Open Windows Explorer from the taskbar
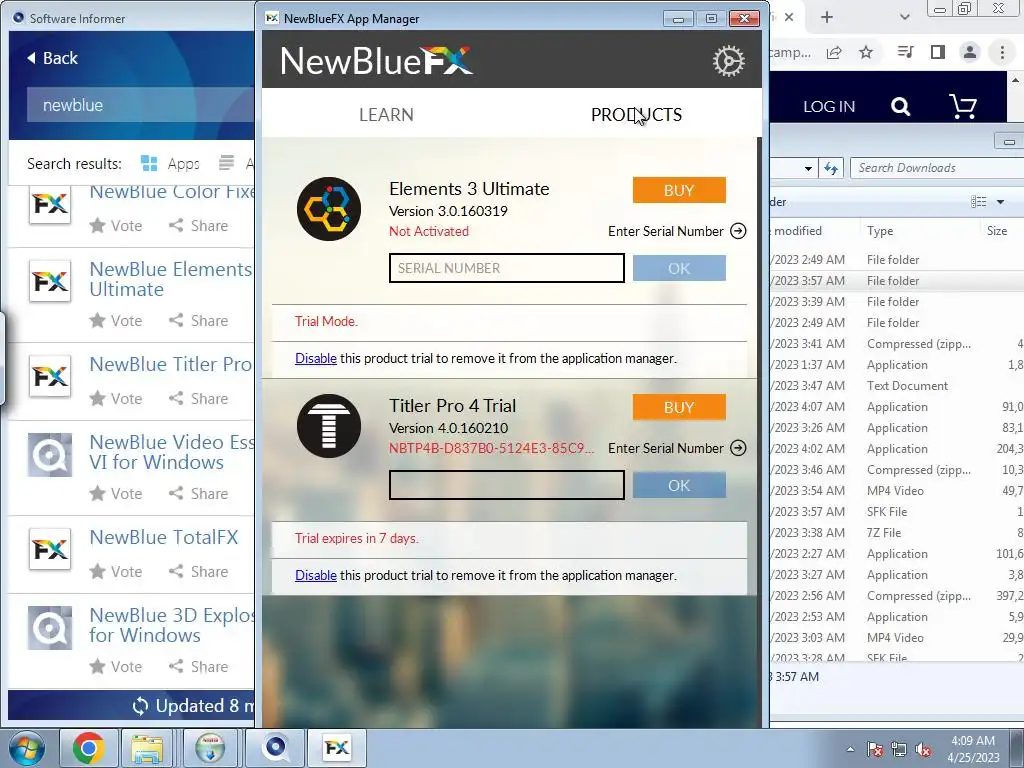 tap(148, 748)
